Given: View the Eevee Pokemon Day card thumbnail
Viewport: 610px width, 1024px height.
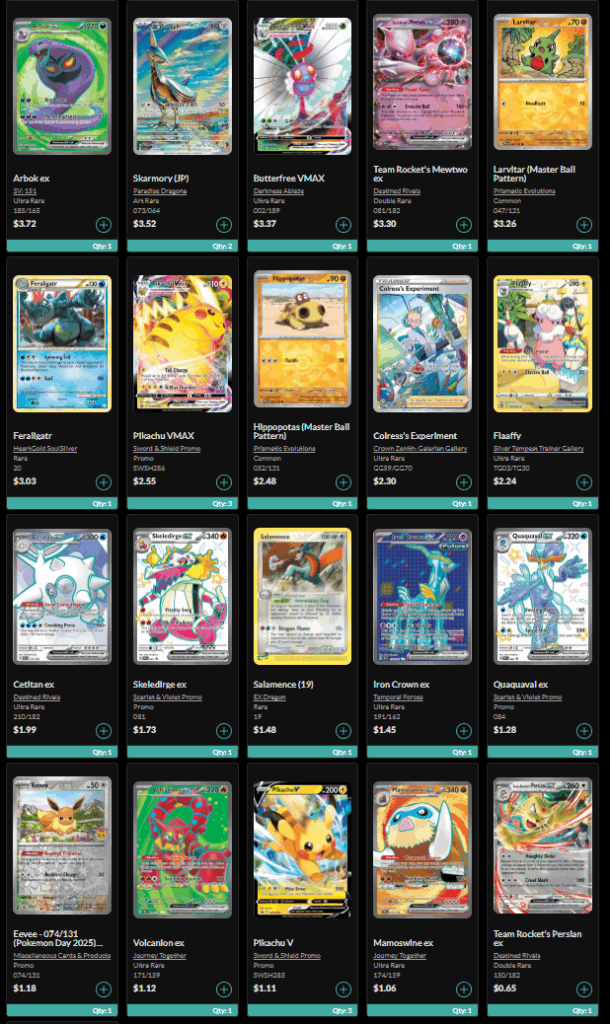Looking at the screenshot, I should click(62, 845).
